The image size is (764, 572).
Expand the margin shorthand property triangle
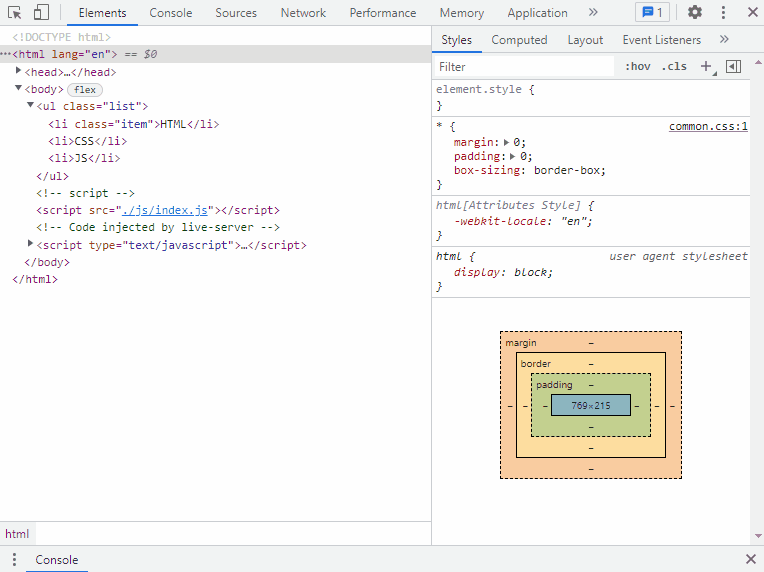[x=507, y=143]
